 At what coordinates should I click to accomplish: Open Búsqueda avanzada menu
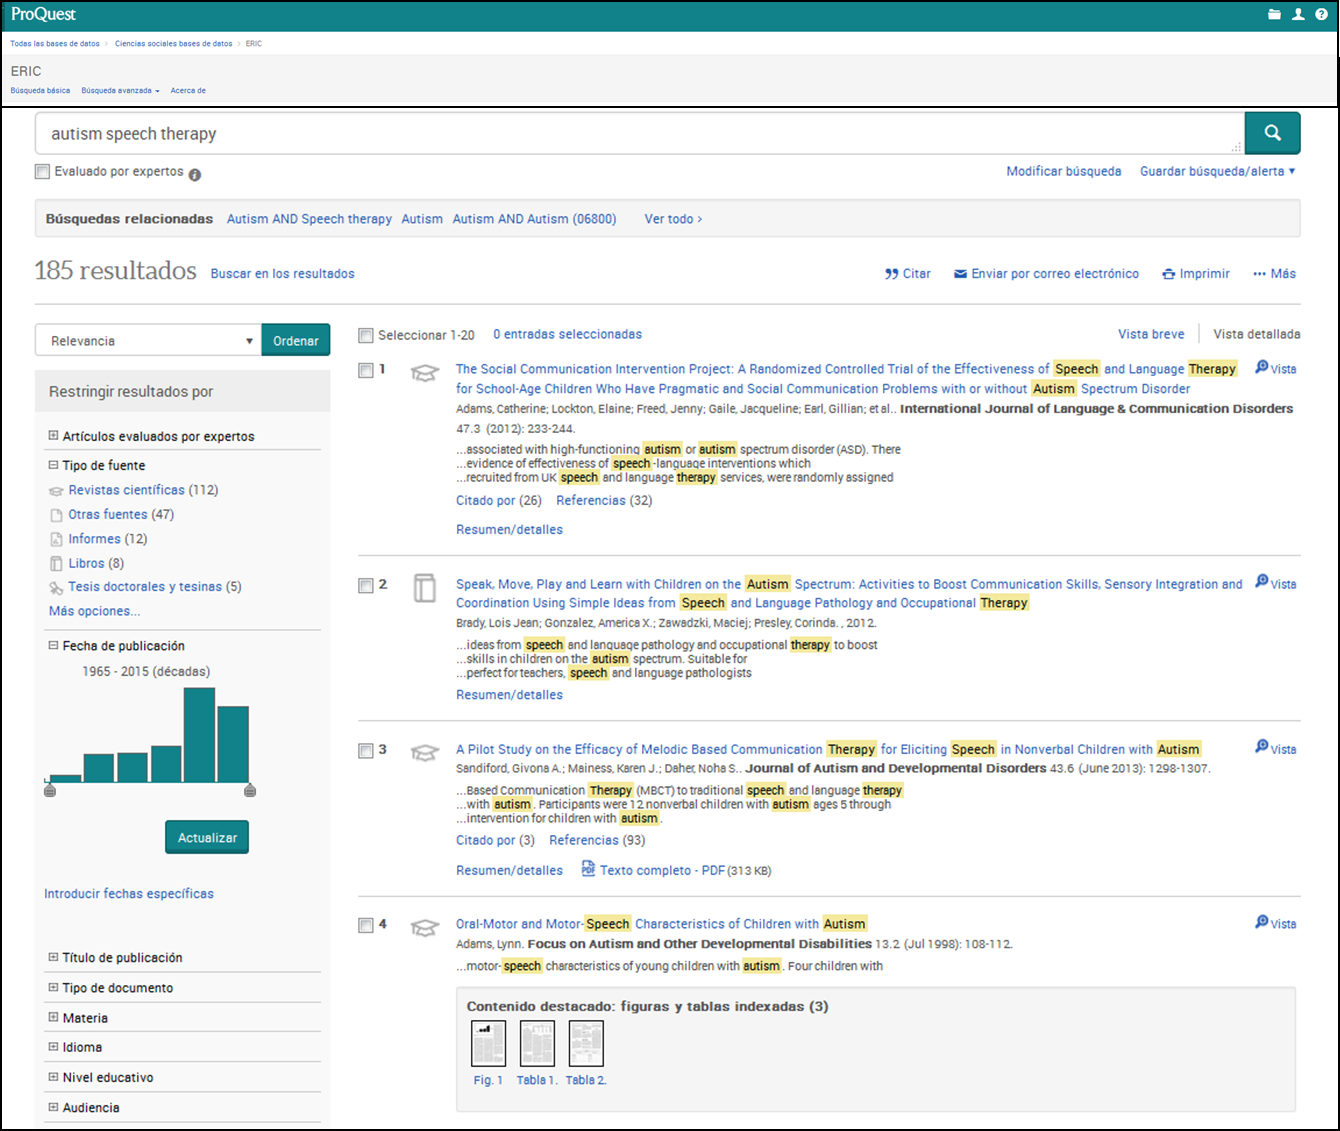[120, 91]
